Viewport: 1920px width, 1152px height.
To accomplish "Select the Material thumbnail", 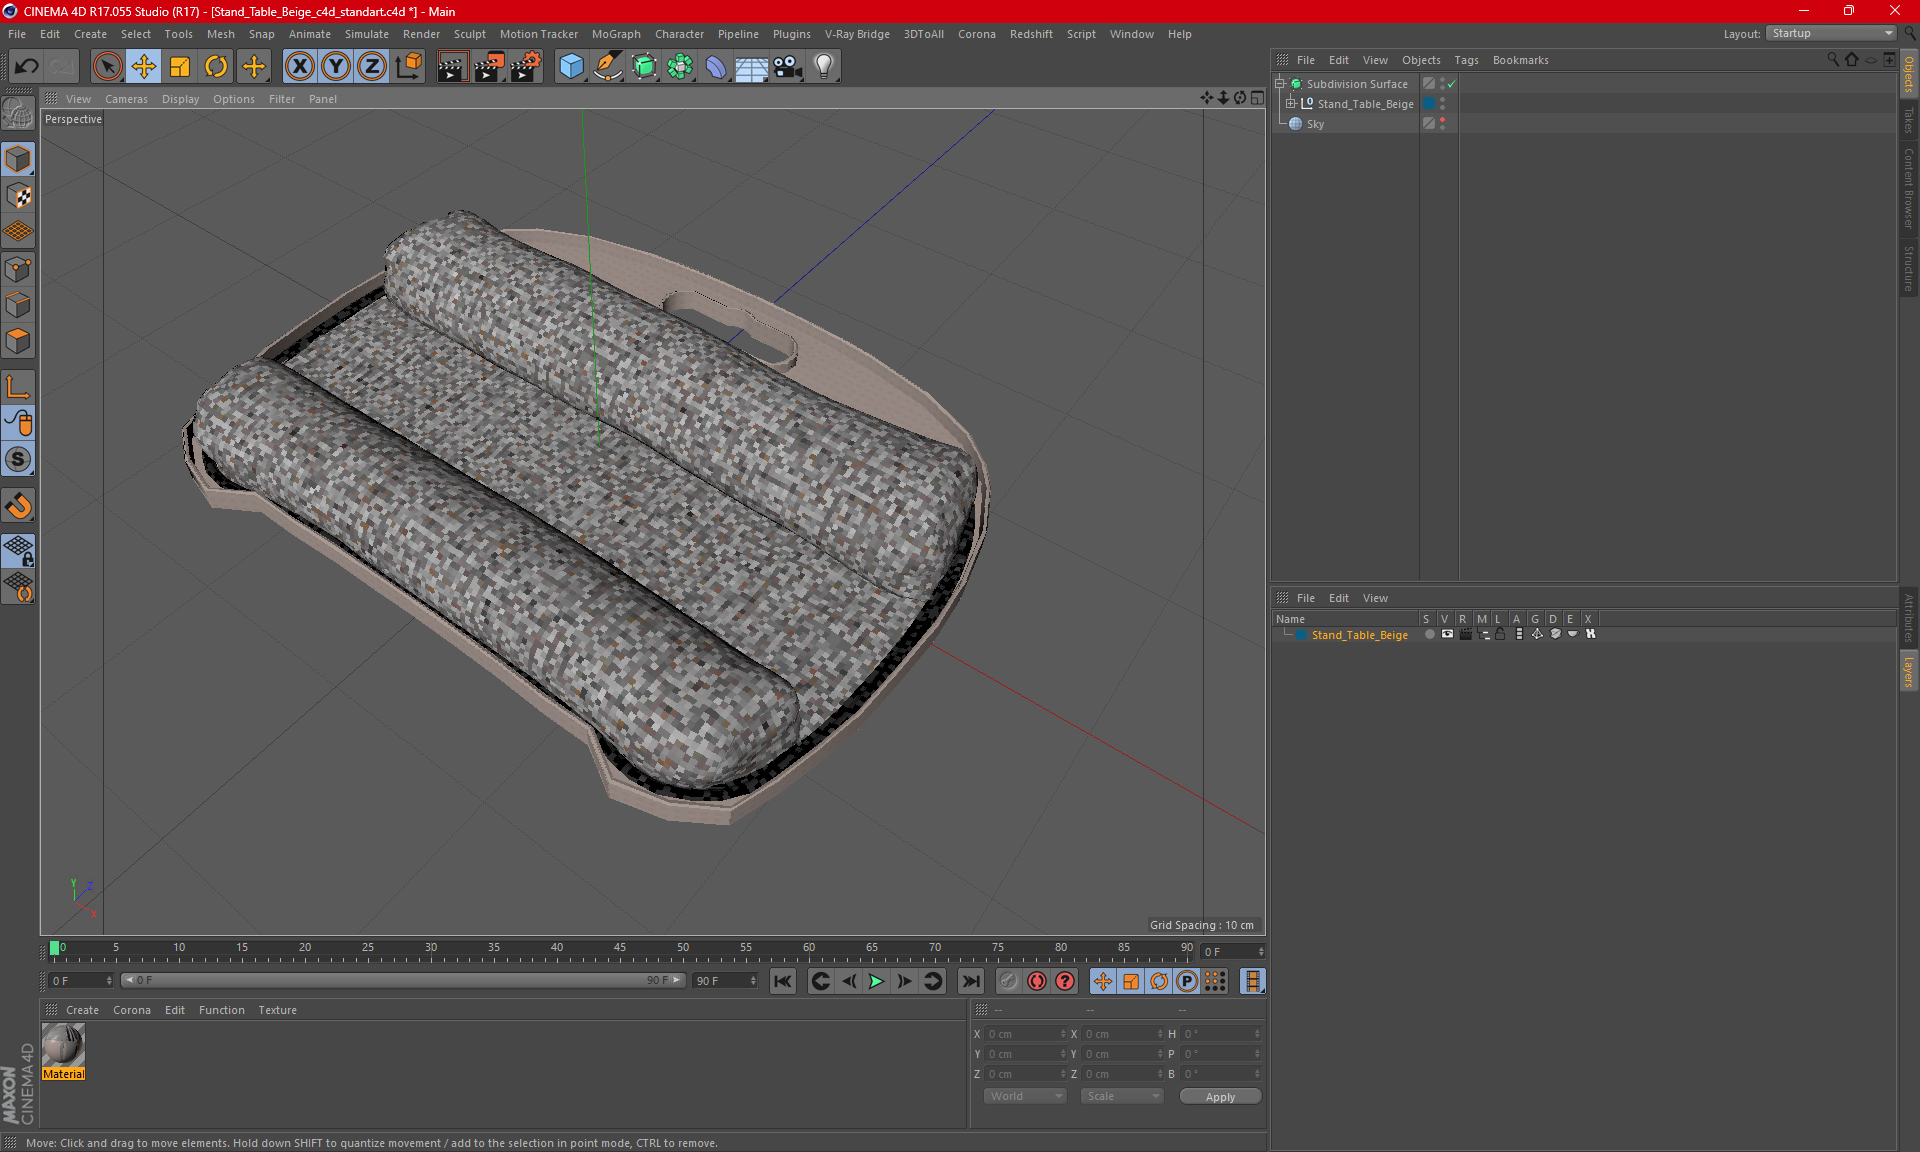I will pyautogui.click(x=63, y=1046).
